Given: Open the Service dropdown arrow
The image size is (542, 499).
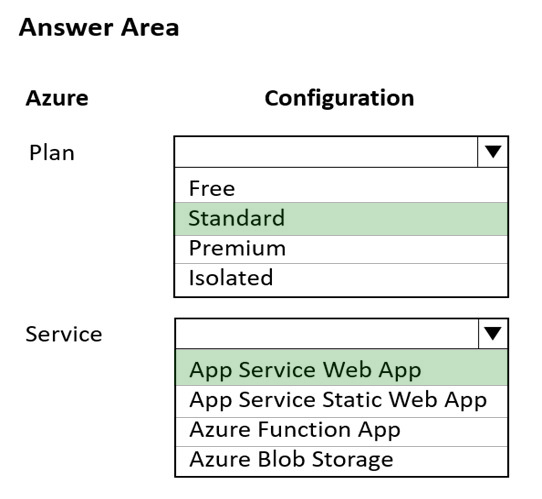Looking at the screenshot, I should (493, 334).
